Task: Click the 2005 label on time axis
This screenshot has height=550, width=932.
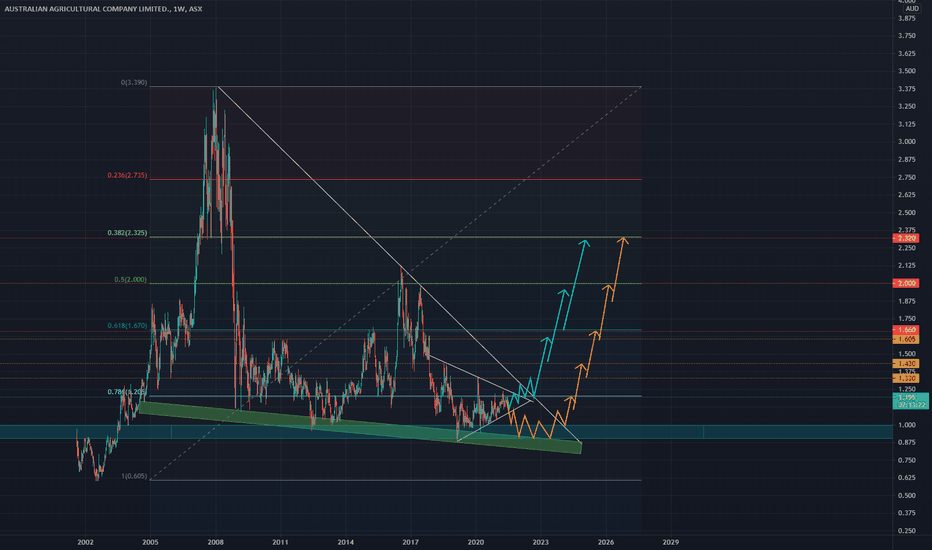Action: point(150,542)
